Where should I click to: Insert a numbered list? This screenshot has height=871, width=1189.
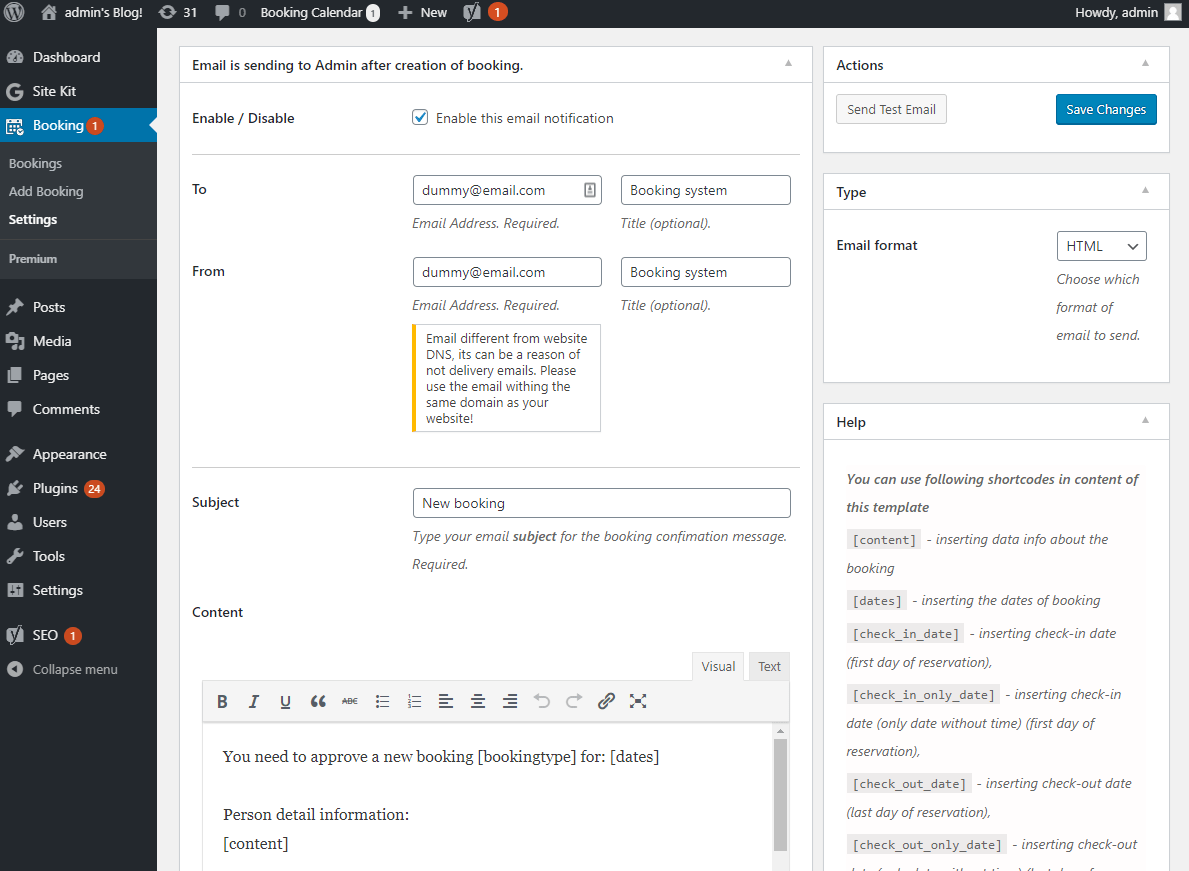(x=414, y=701)
